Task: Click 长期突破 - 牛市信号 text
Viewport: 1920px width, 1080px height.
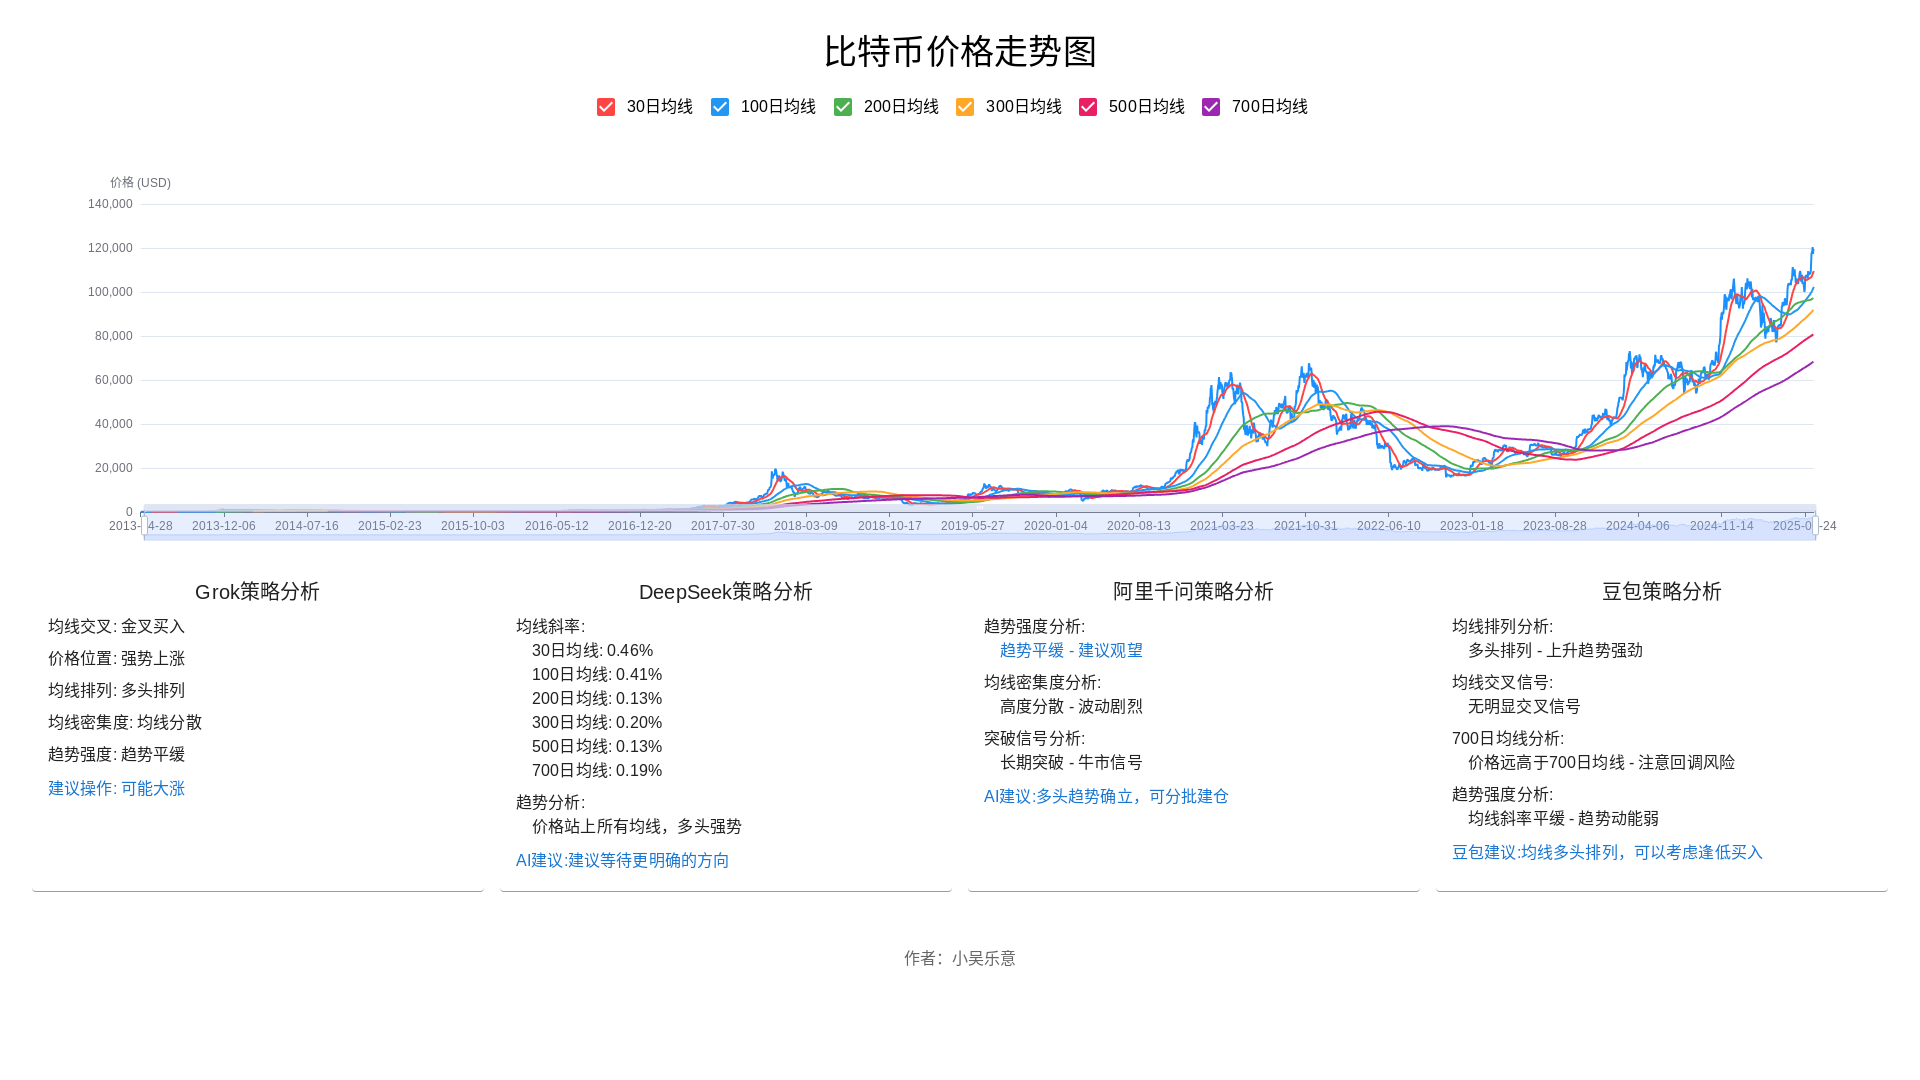Action: (x=1071, y=762)
